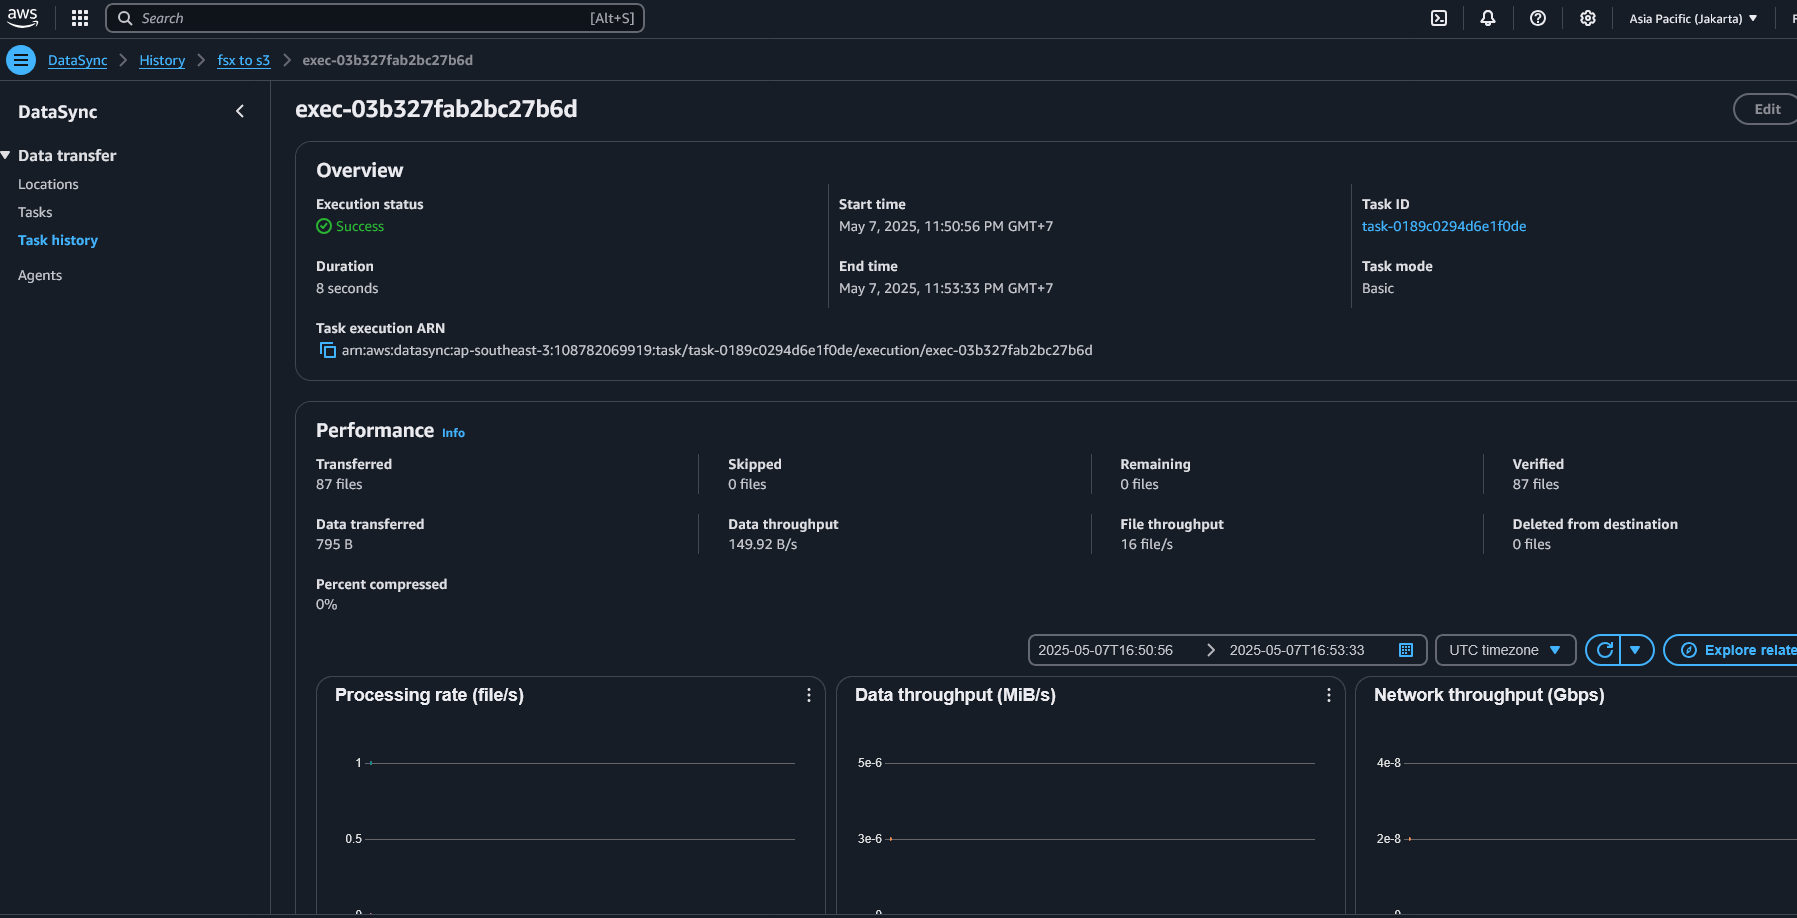
Task: Open the AWS services grid menu
Action: [x=80, y=18]
